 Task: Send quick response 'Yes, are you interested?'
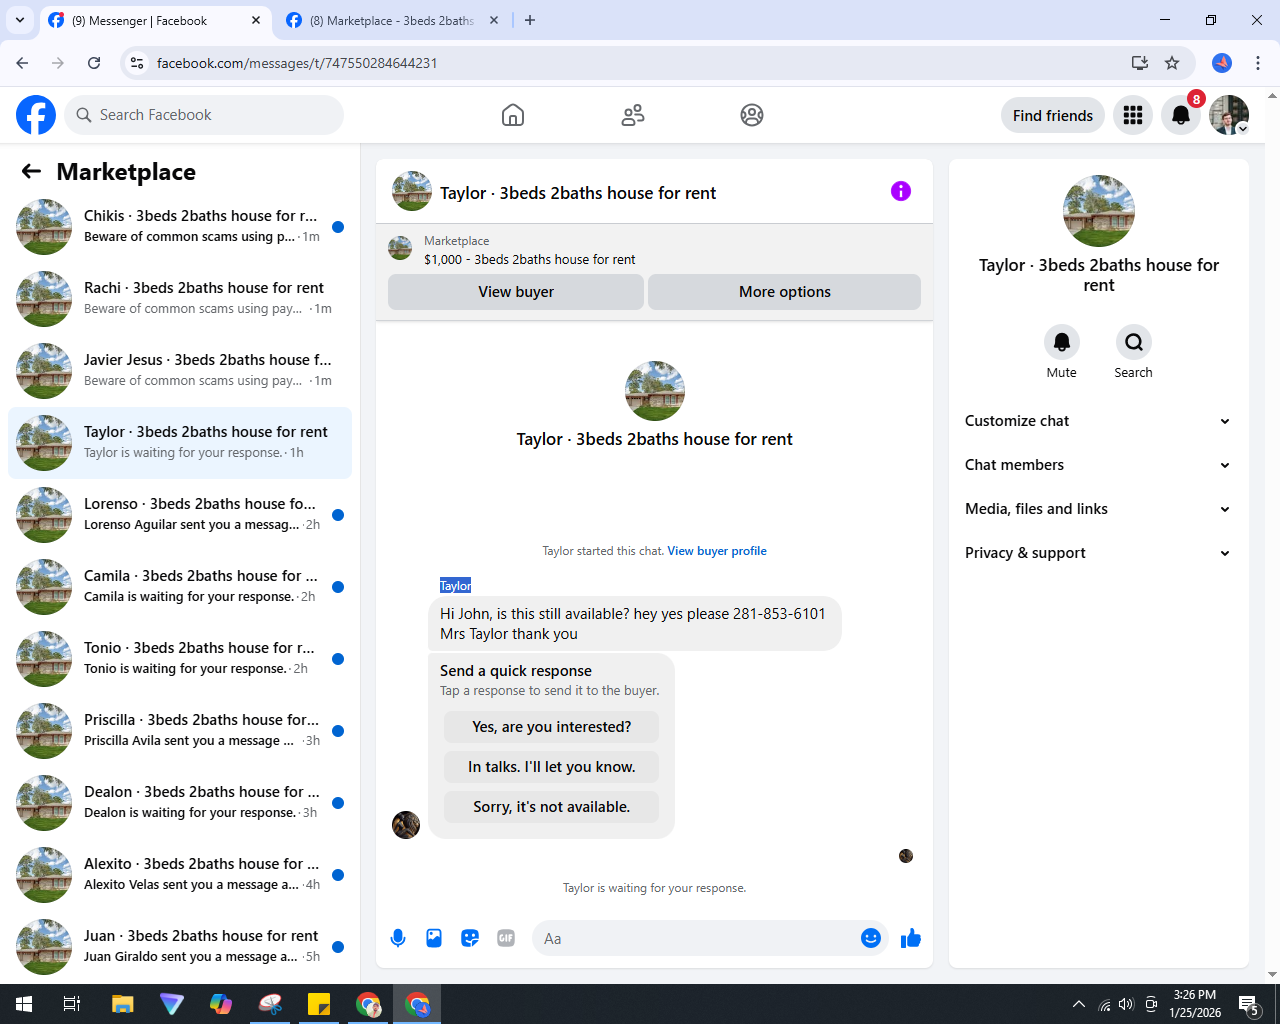click(x=552, y=727)
